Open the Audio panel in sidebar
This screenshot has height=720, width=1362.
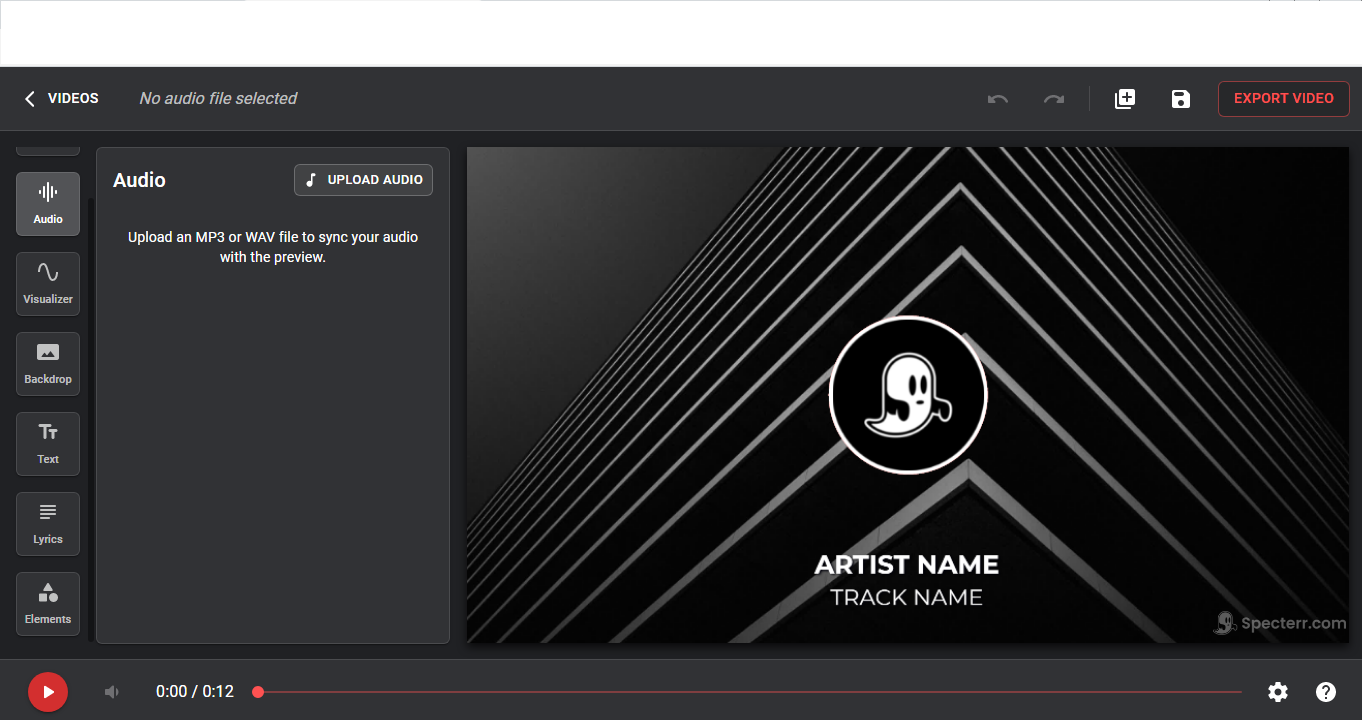point(48,204)
